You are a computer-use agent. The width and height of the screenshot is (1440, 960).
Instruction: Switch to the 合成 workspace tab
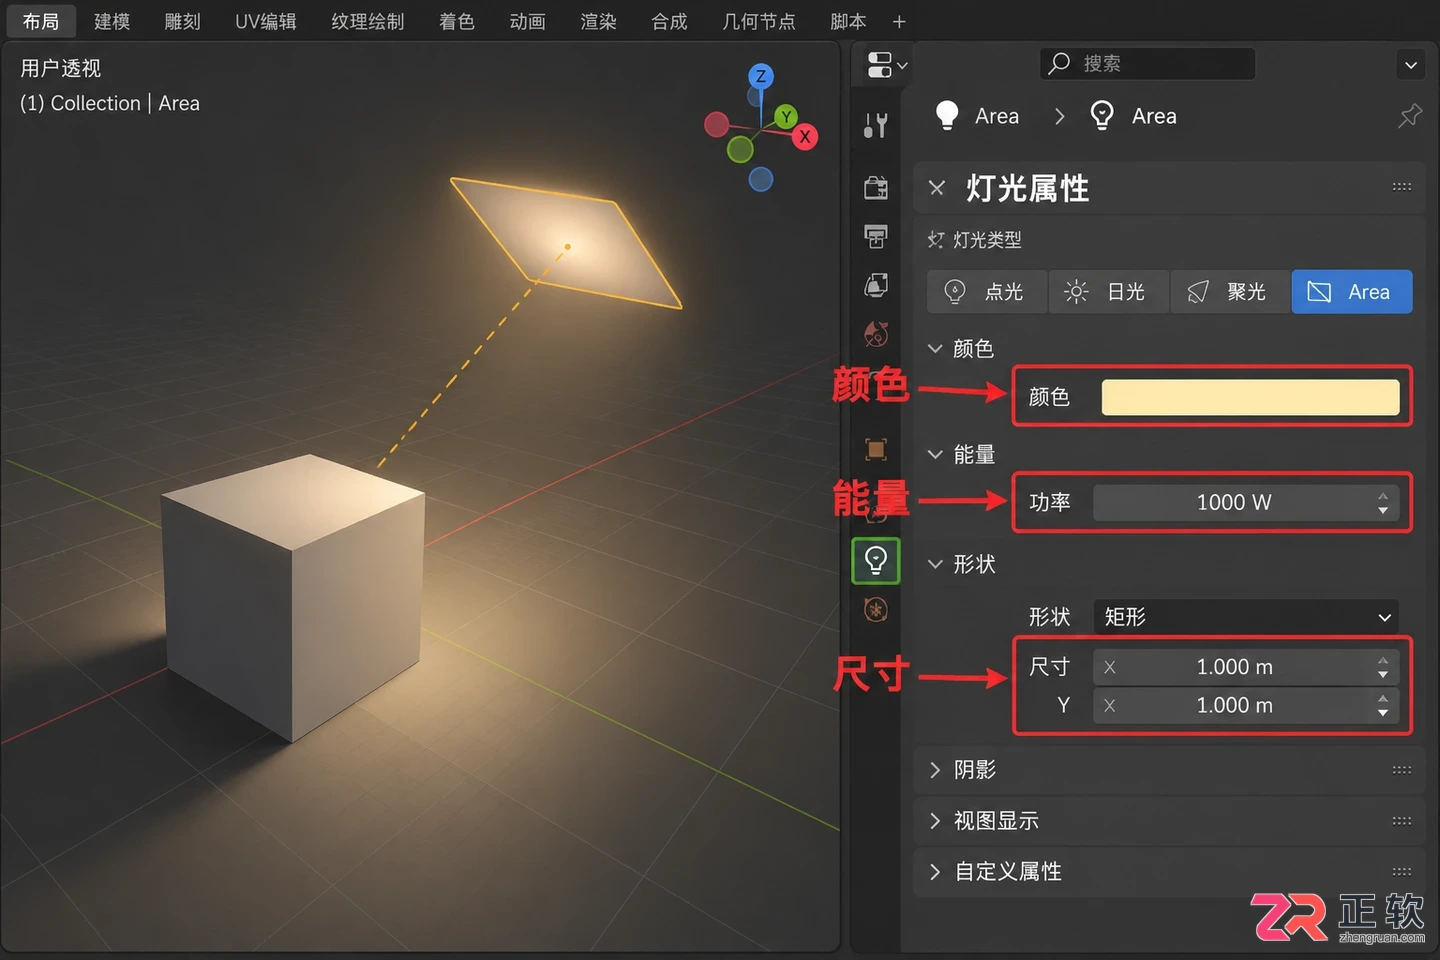(x=670, y=22)
